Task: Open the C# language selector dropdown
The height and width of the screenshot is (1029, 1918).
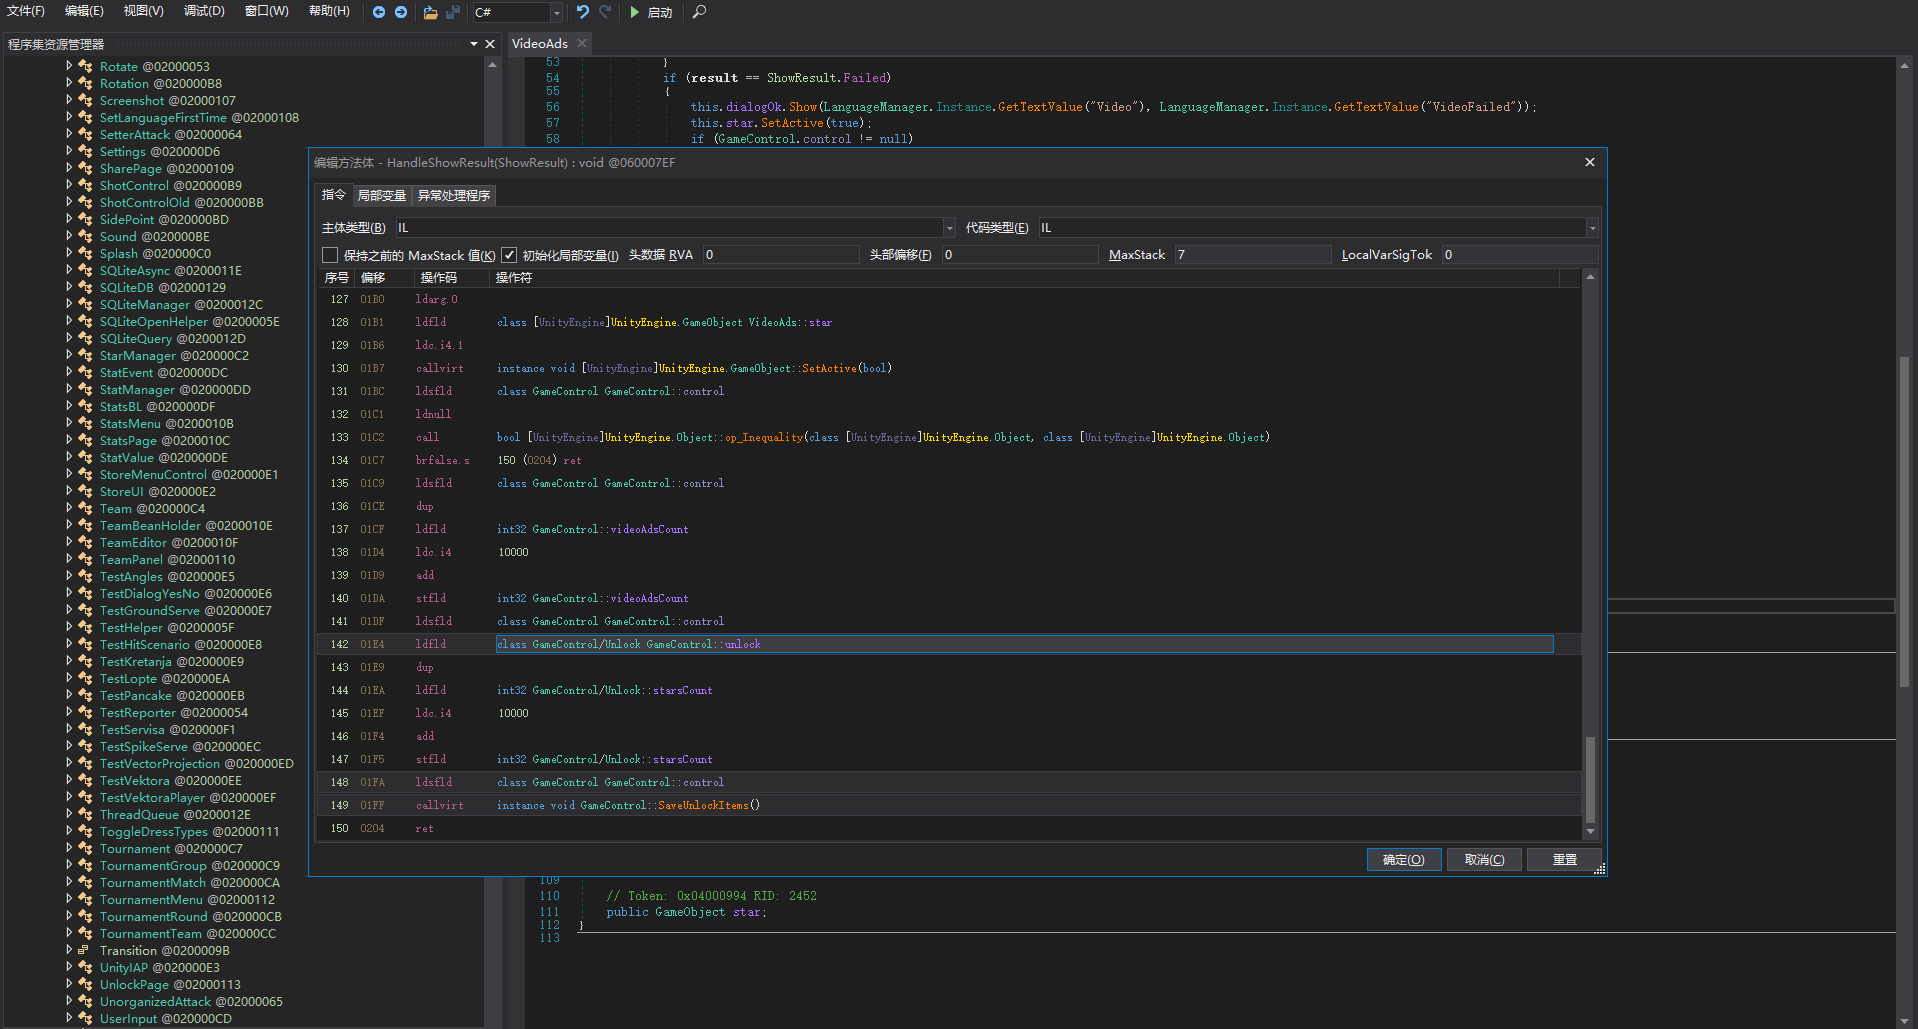Action: pyautogui.click(x=557, y=12)
